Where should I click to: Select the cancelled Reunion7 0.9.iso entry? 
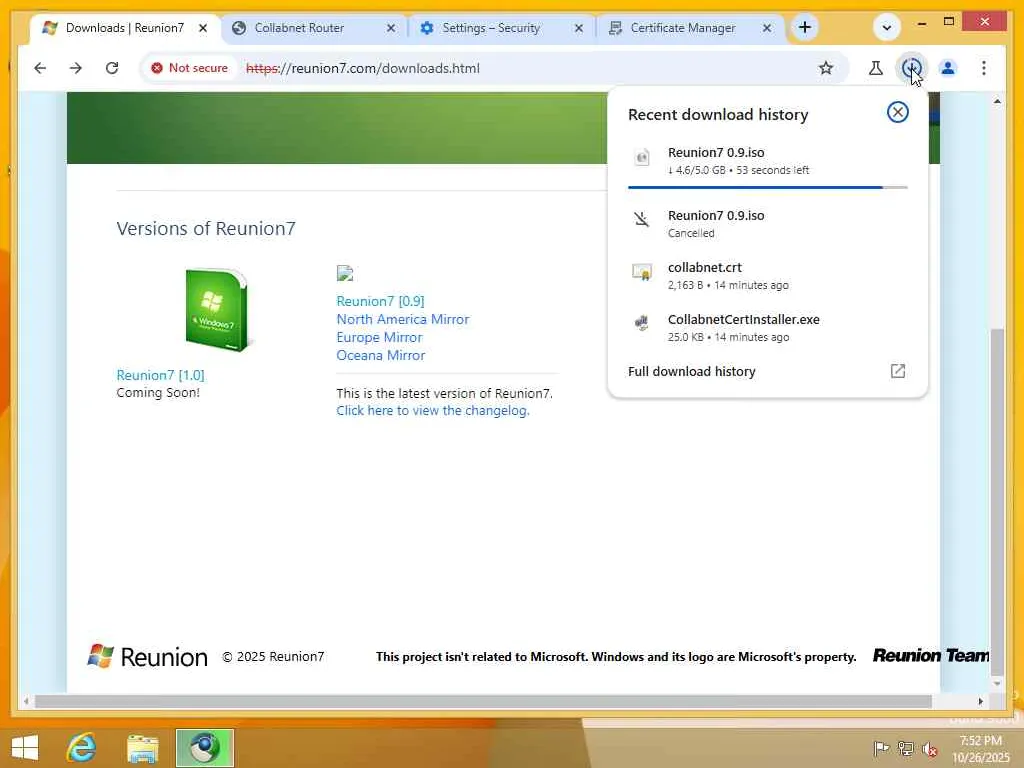(767, 223)
